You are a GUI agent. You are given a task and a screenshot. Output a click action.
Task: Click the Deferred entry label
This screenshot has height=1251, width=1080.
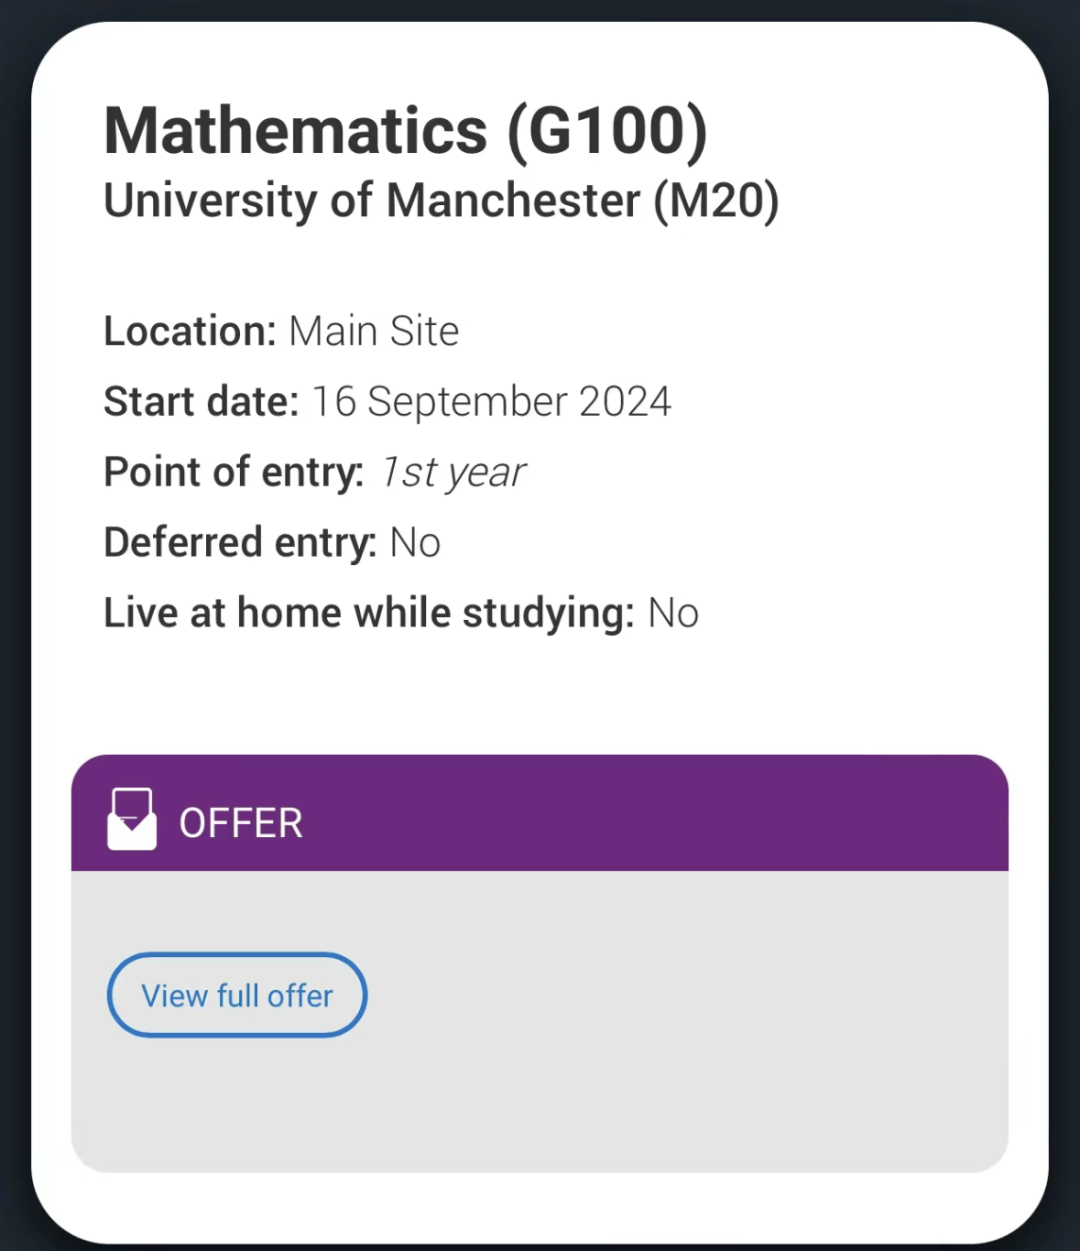pos(240,543)
